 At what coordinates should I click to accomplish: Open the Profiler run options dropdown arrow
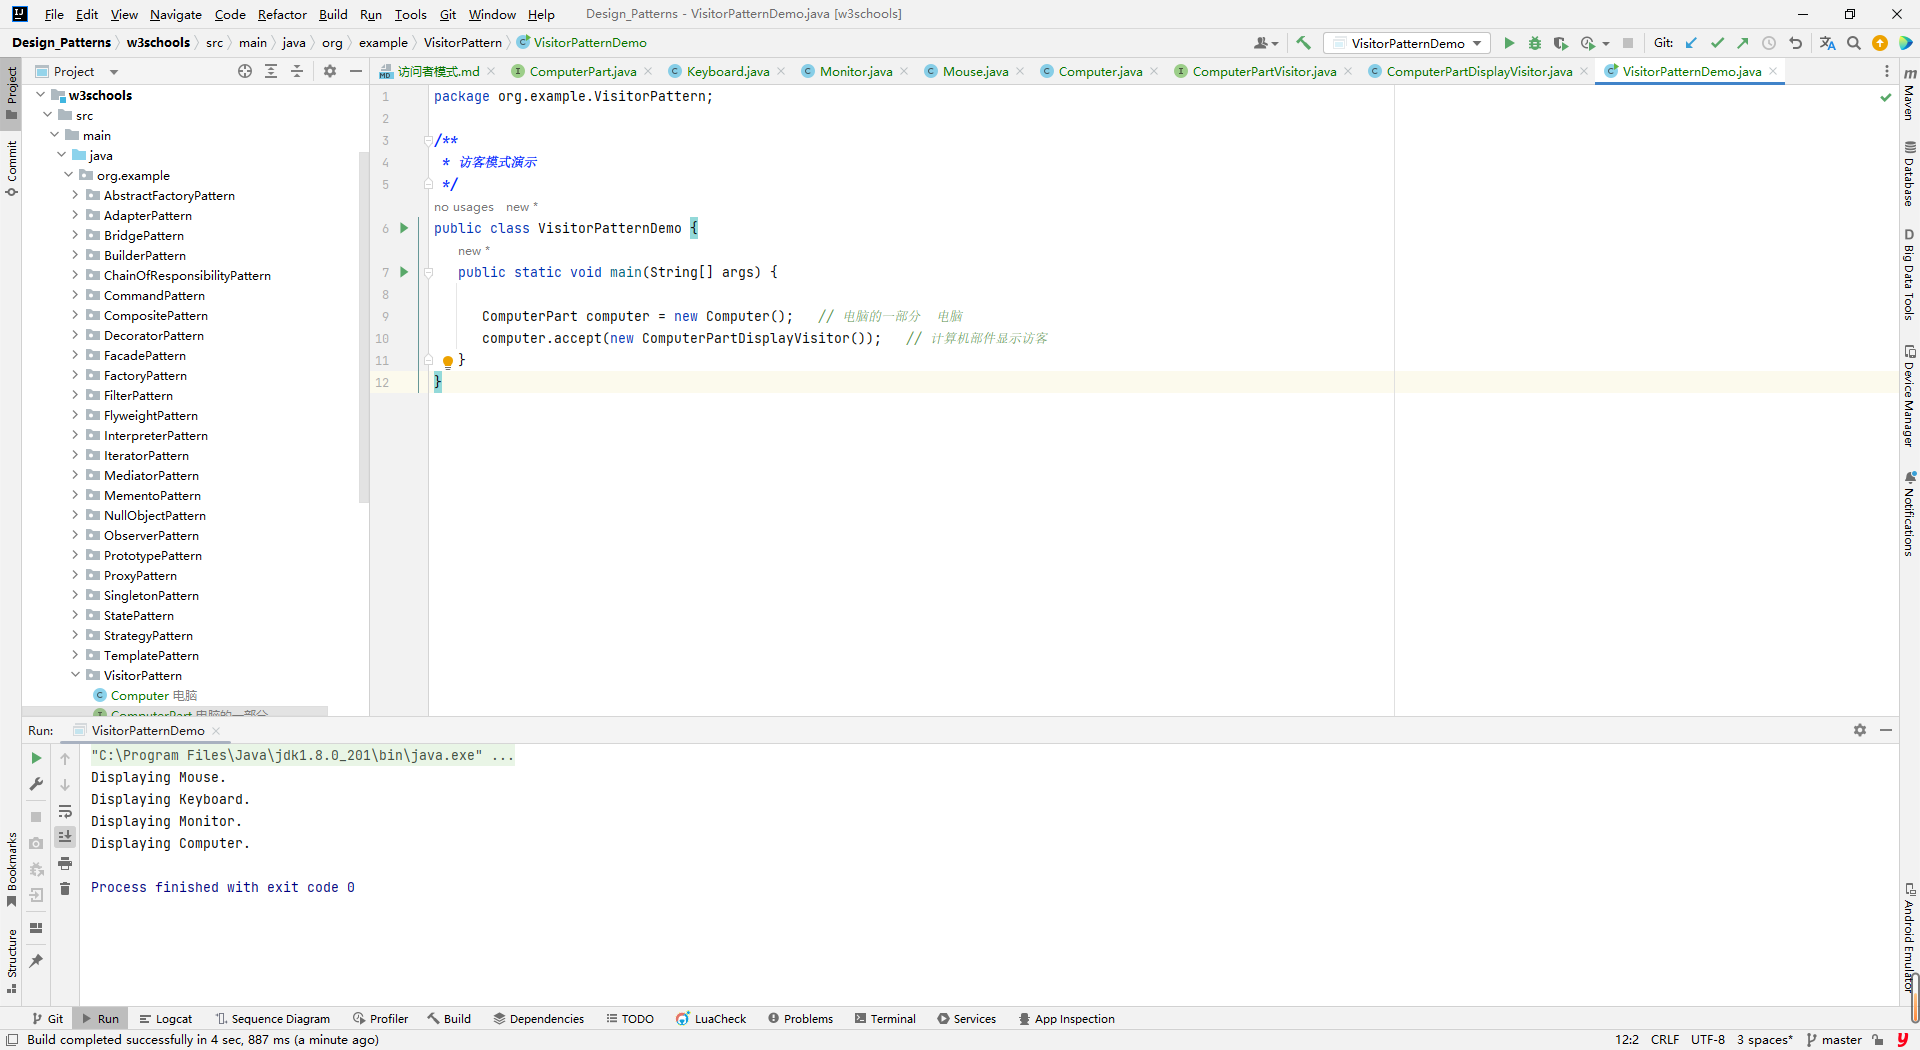click(1606, 43)
